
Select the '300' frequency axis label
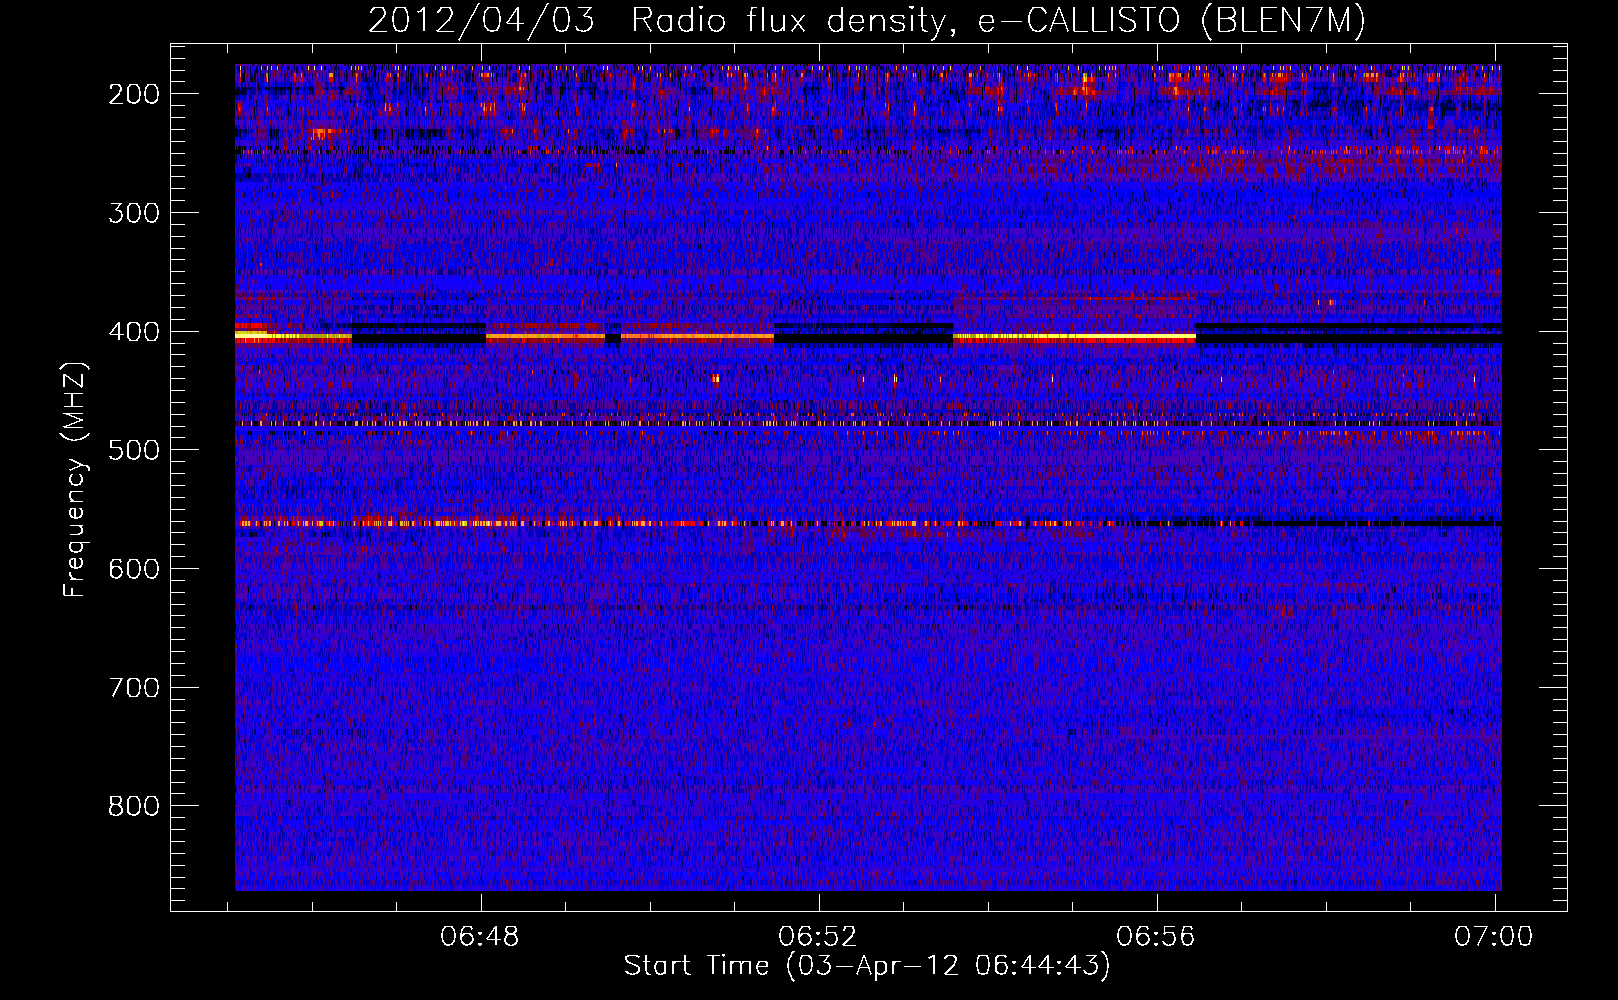(133, 213)
